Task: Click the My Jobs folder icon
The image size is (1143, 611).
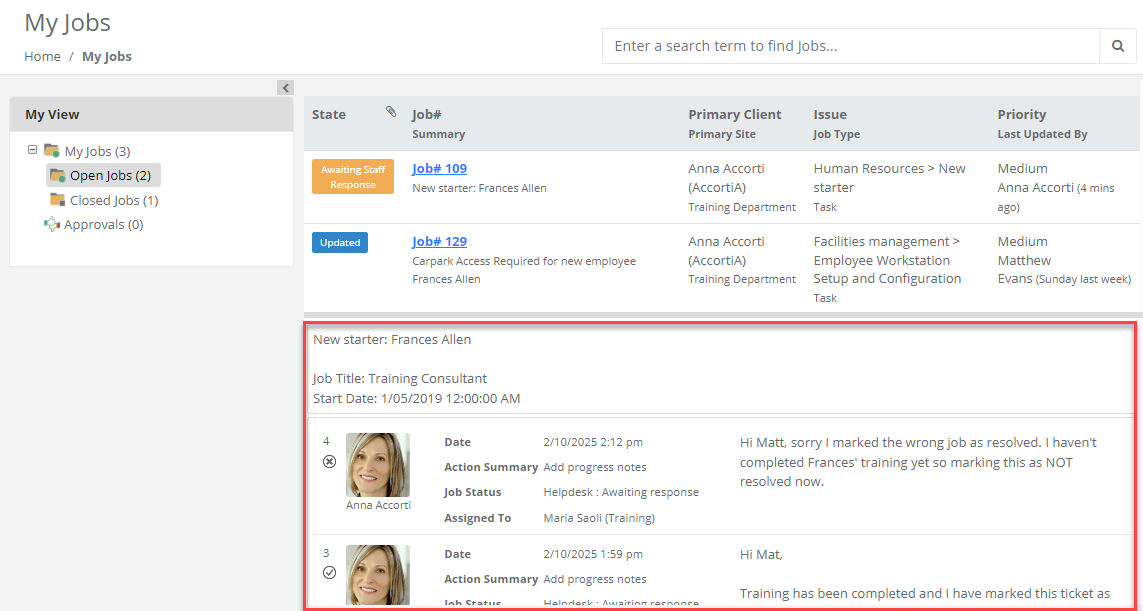Action: click(x=52, y=151)
